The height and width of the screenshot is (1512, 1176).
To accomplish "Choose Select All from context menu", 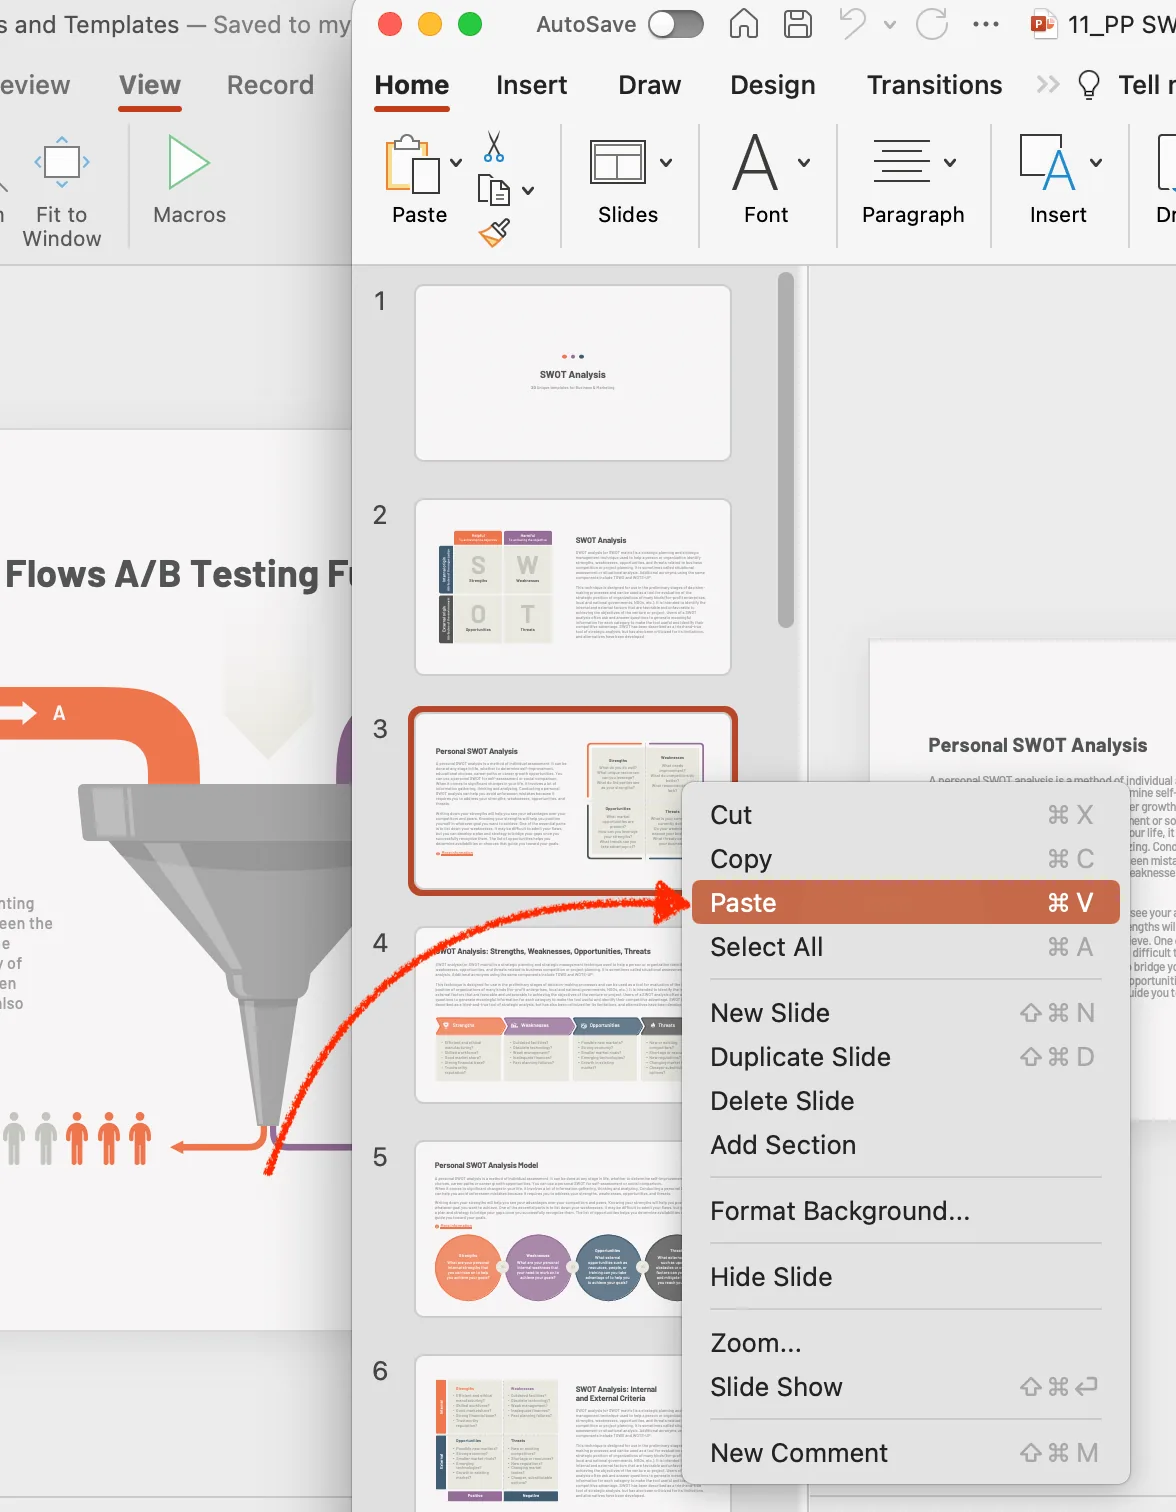I will click(906, 947).
